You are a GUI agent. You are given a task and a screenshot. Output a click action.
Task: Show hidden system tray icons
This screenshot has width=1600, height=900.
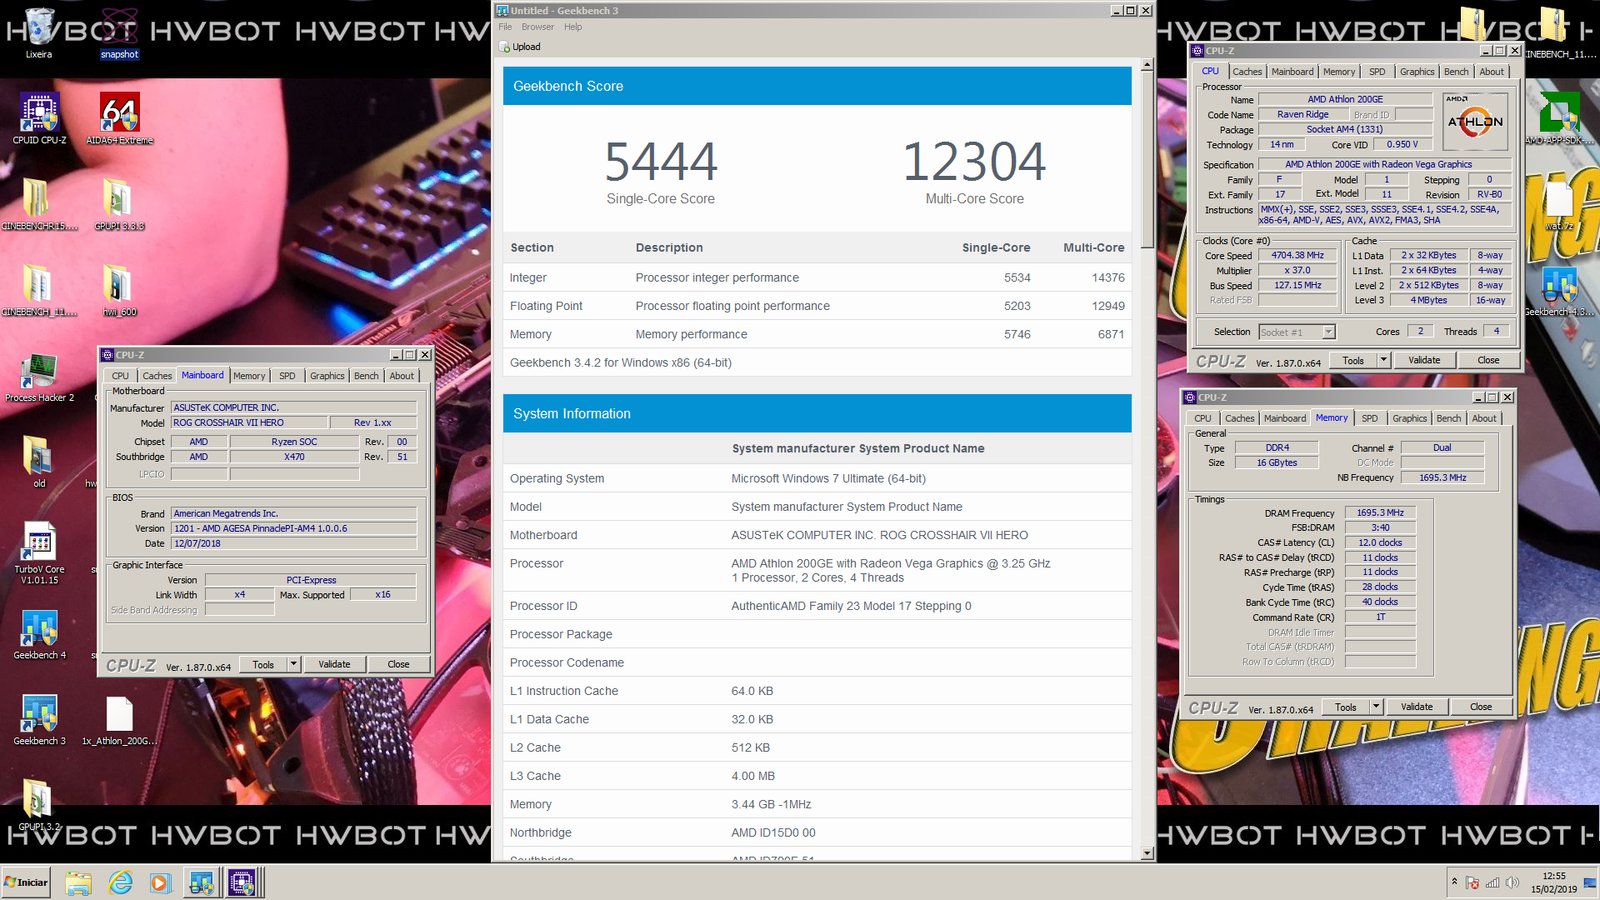pyautogui.click(x=1454, y=882)
